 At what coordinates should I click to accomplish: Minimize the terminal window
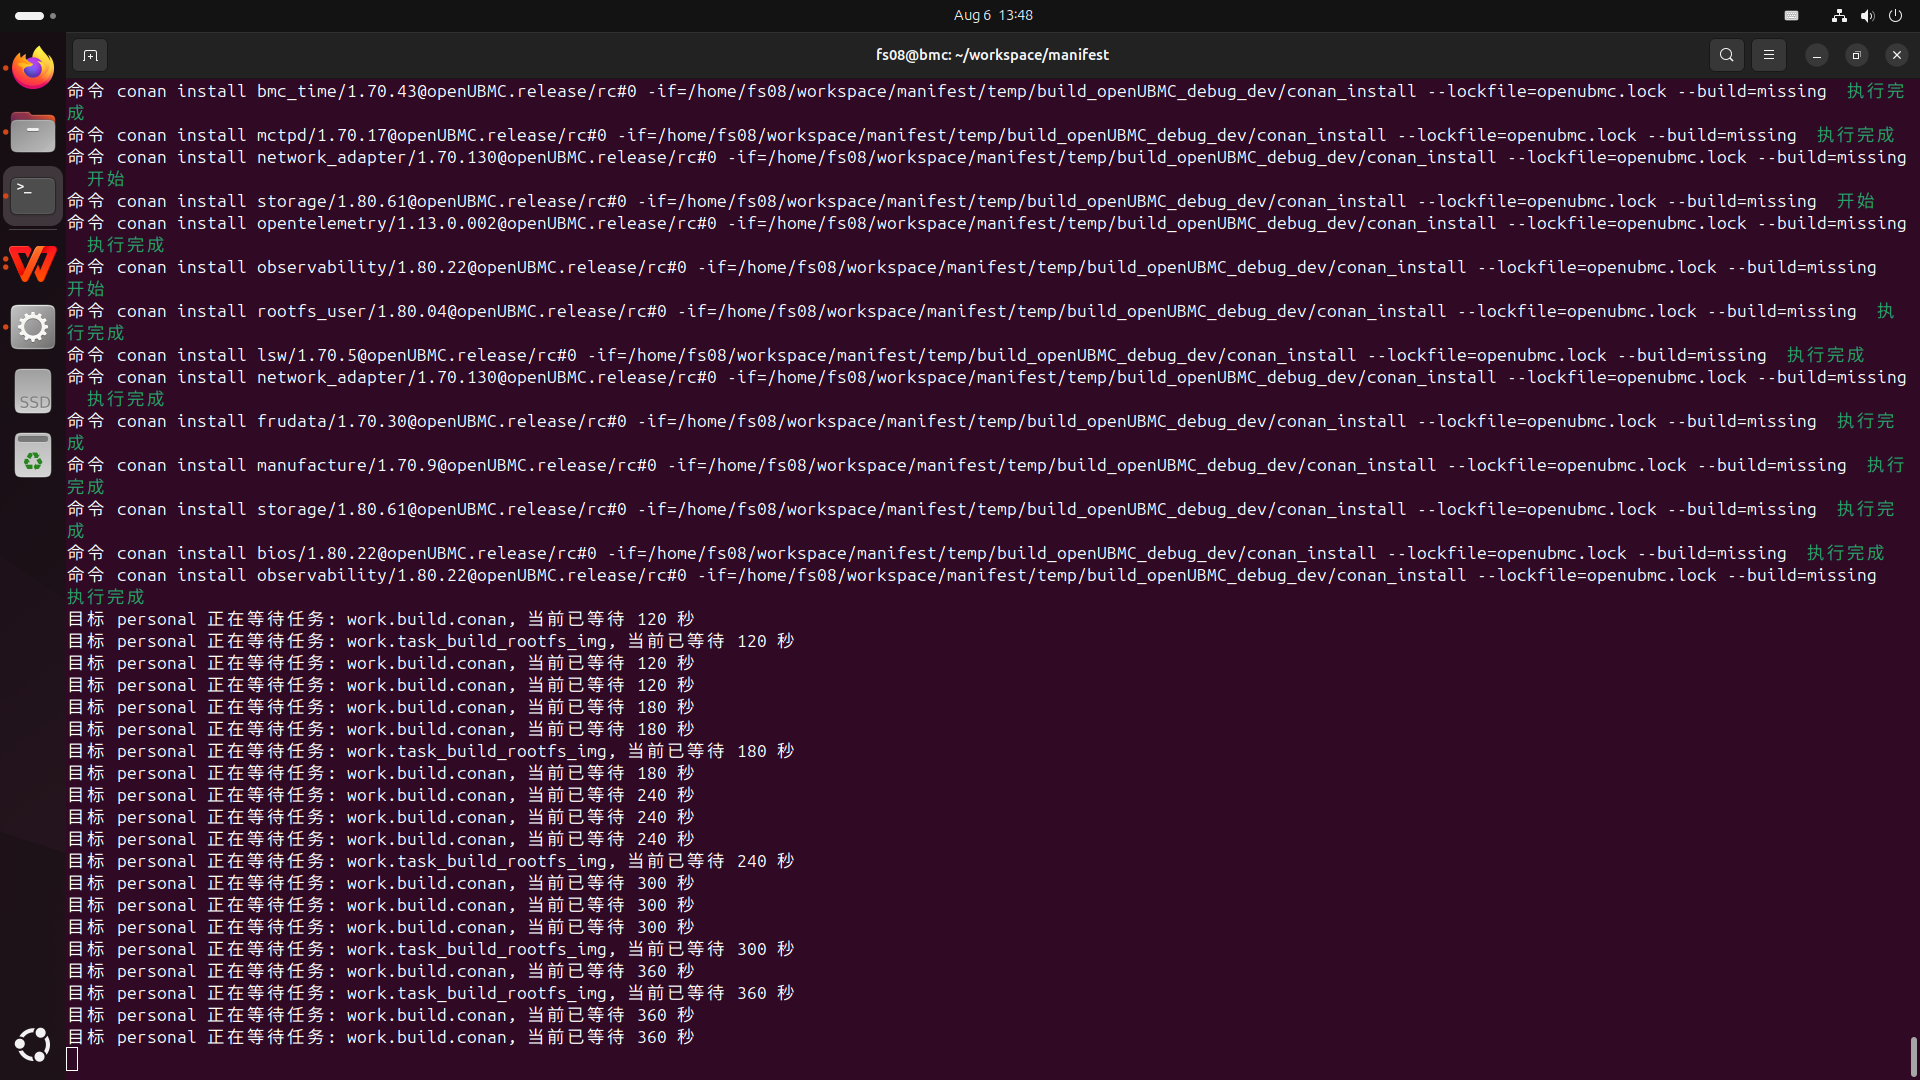(1816, 55)
